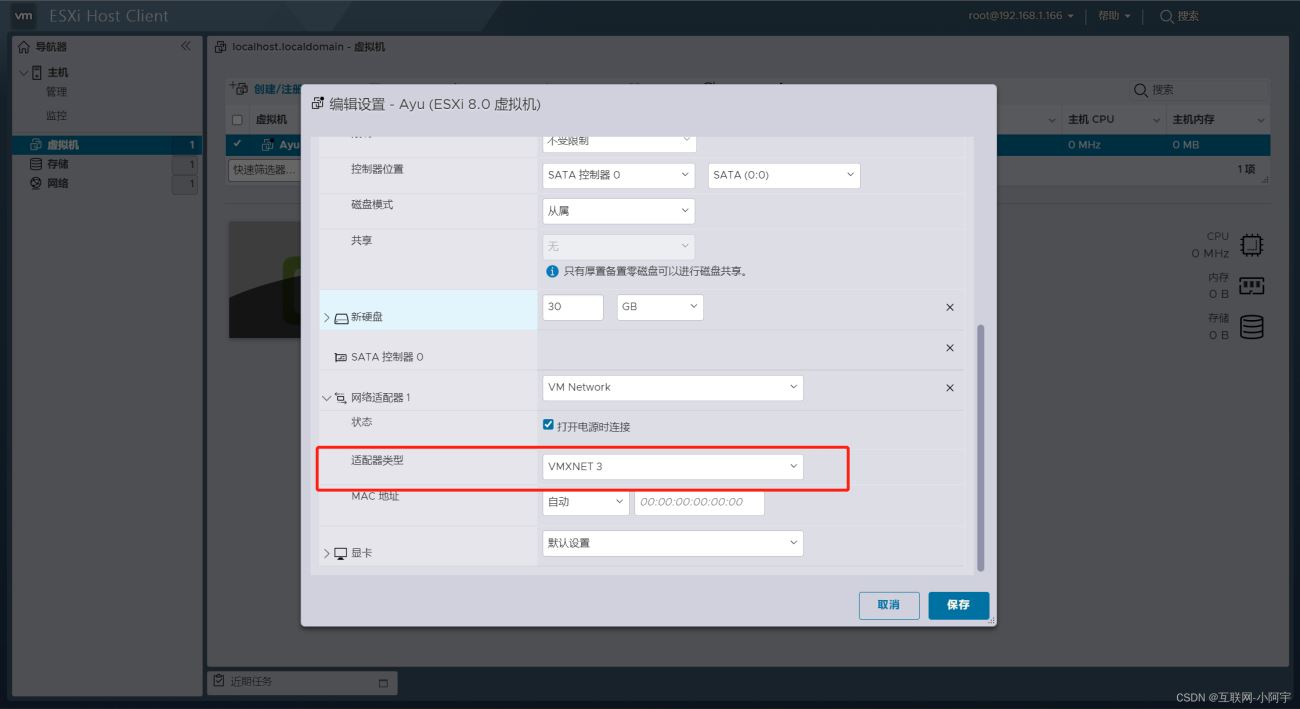Click the display icon next to 显卡
Screen dimensions: 1300x709
(341, 553)
